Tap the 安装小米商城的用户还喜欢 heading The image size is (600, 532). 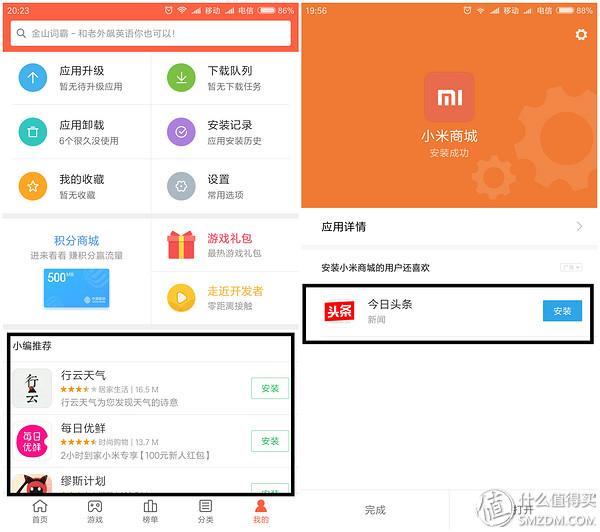click(375, 268)
